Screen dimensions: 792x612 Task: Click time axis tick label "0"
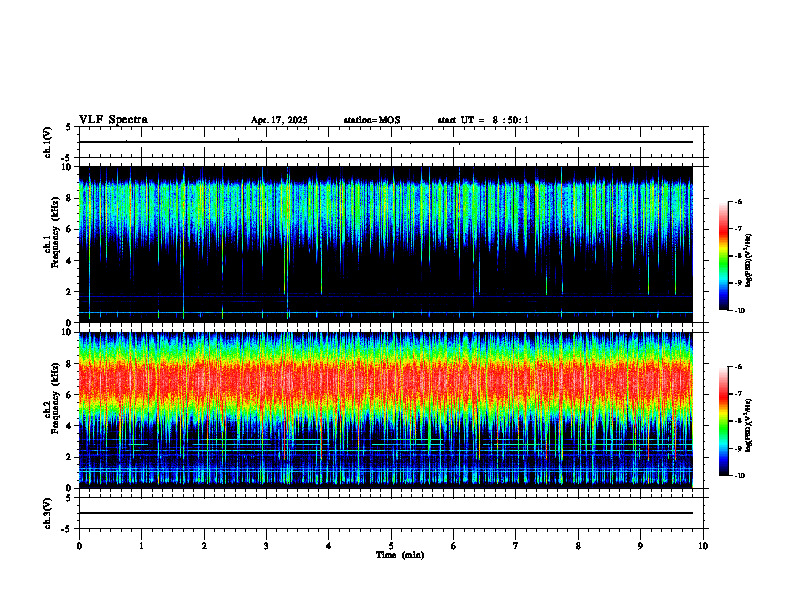pos(79,546)
